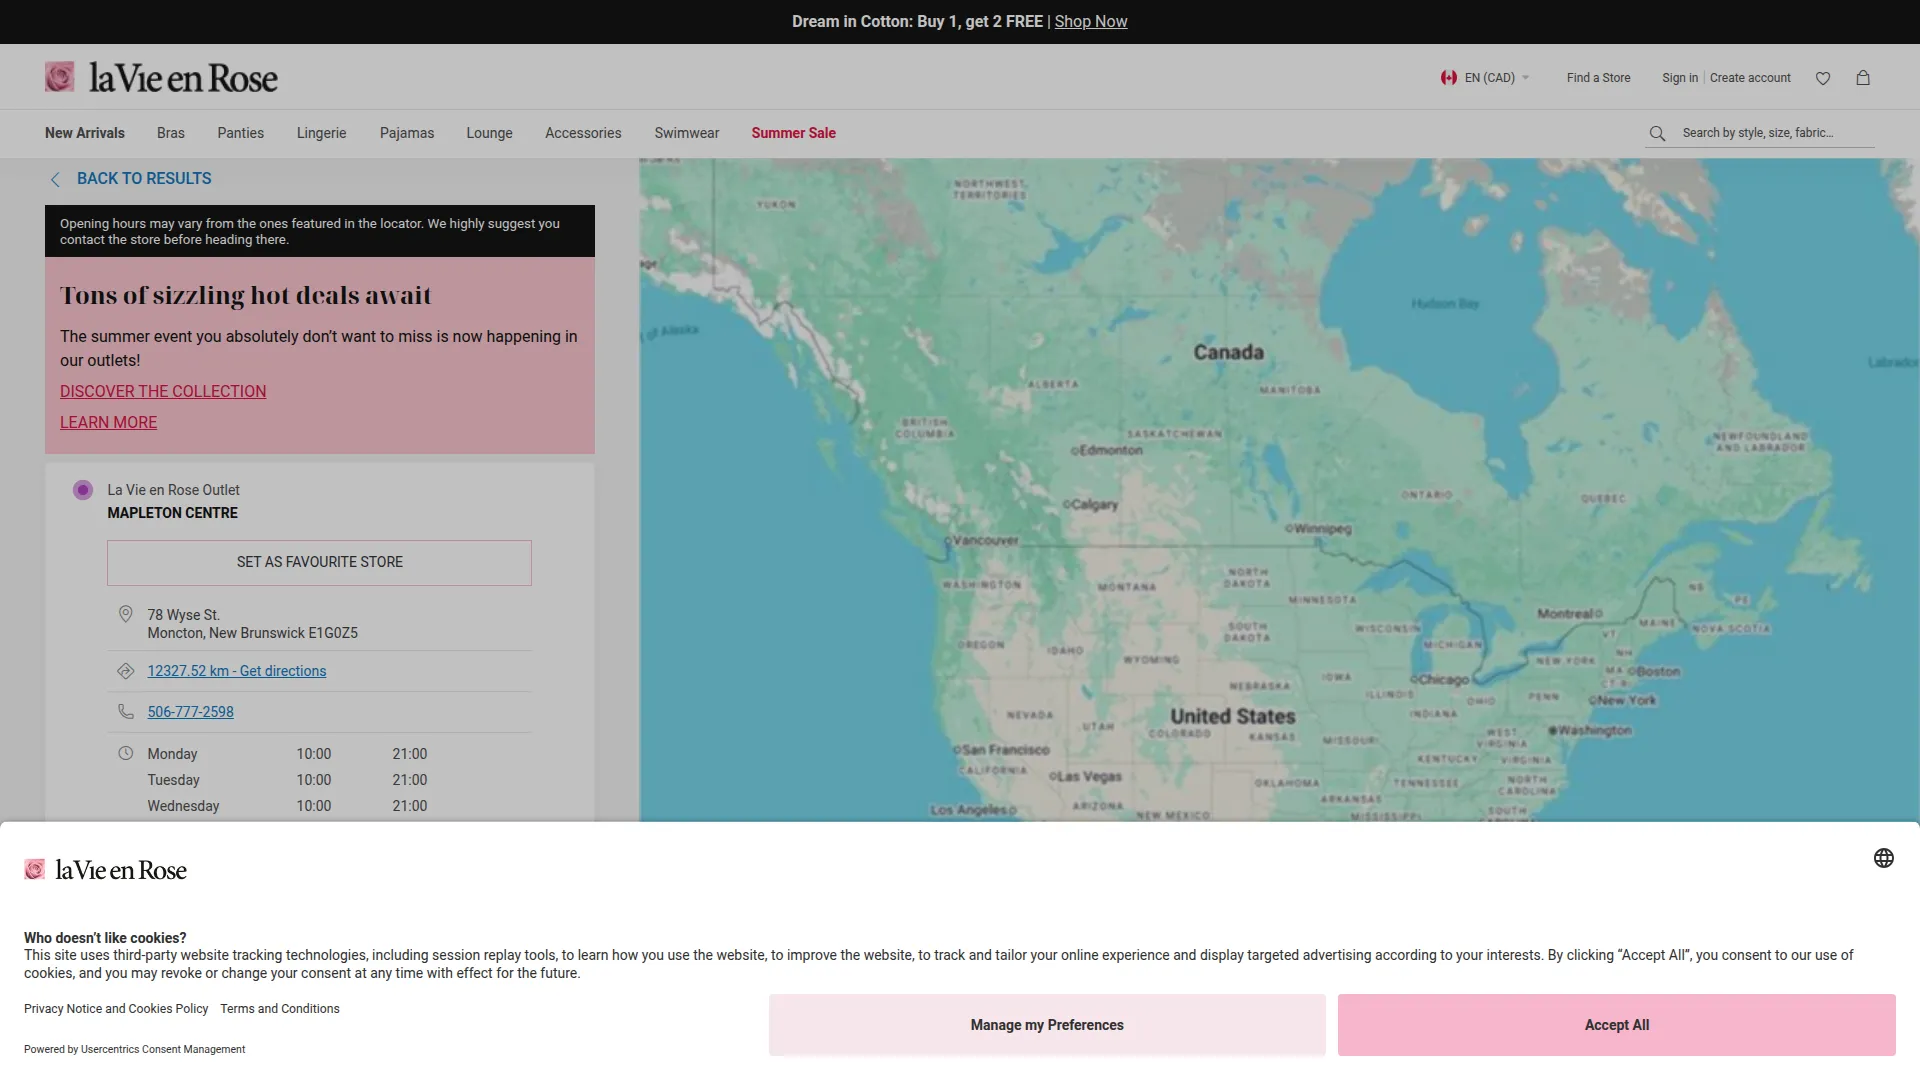
Task: Click the MAPLETON CENTRE store name
Action: [x=173, y=513]
